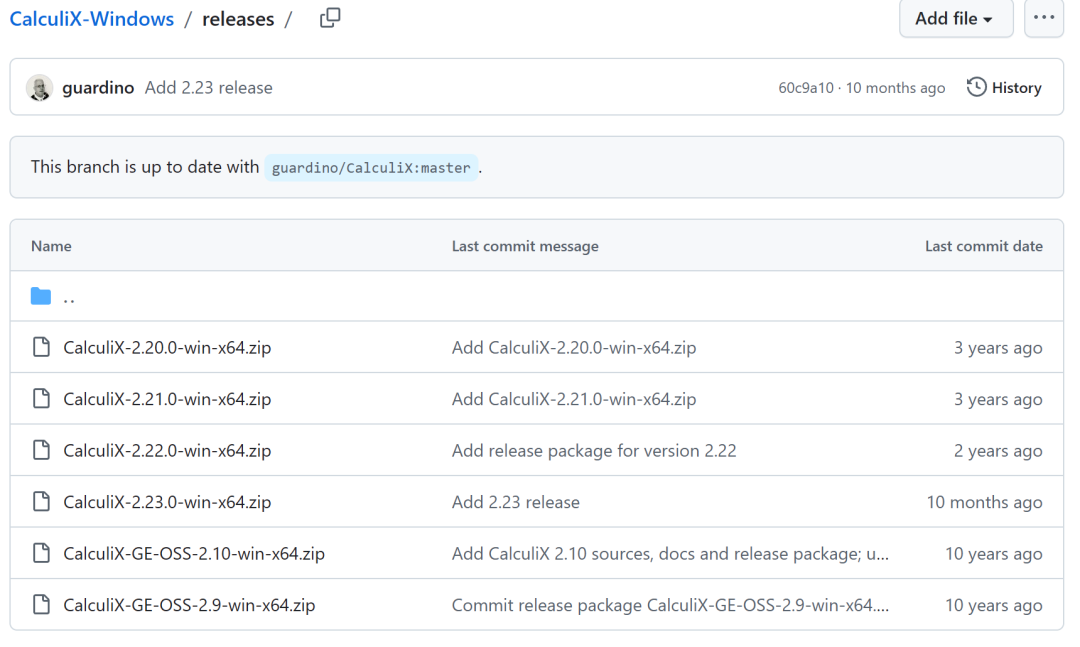
Task: Click the file icon beside CalculiX-GE-OSS-2.9-win-x64.zip
Action: pyautogui.click(x=41, y=604)
